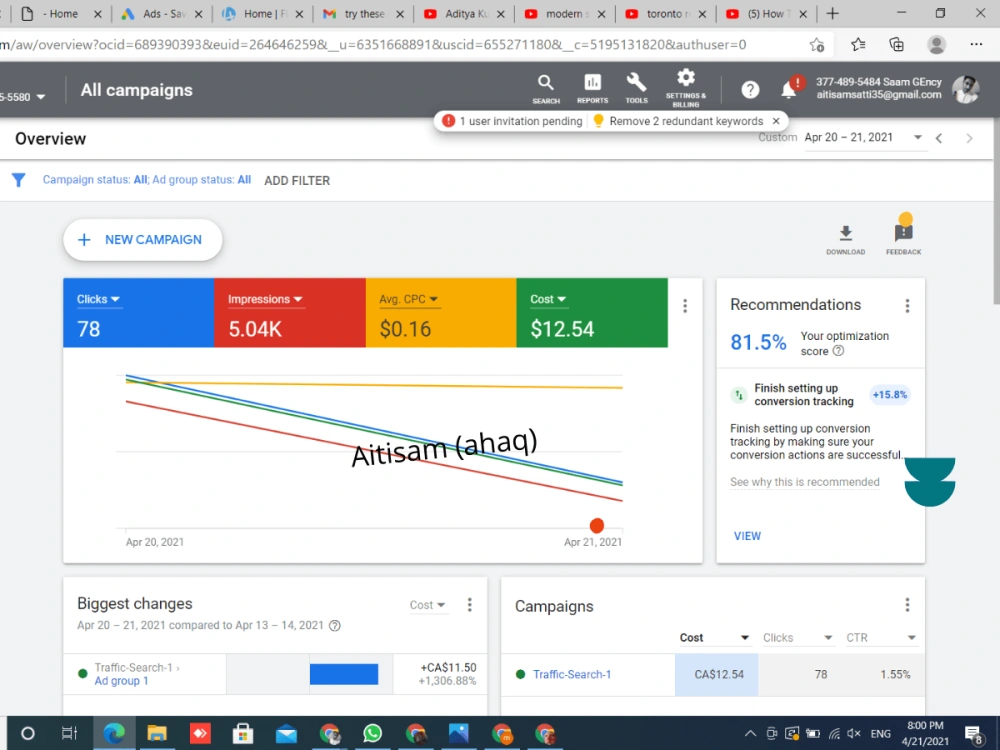Image resolution: width=1000 pixels, height=750 pixels.
Task: Open Recommendations card three-dot menu
Action: tap(907, 306)
